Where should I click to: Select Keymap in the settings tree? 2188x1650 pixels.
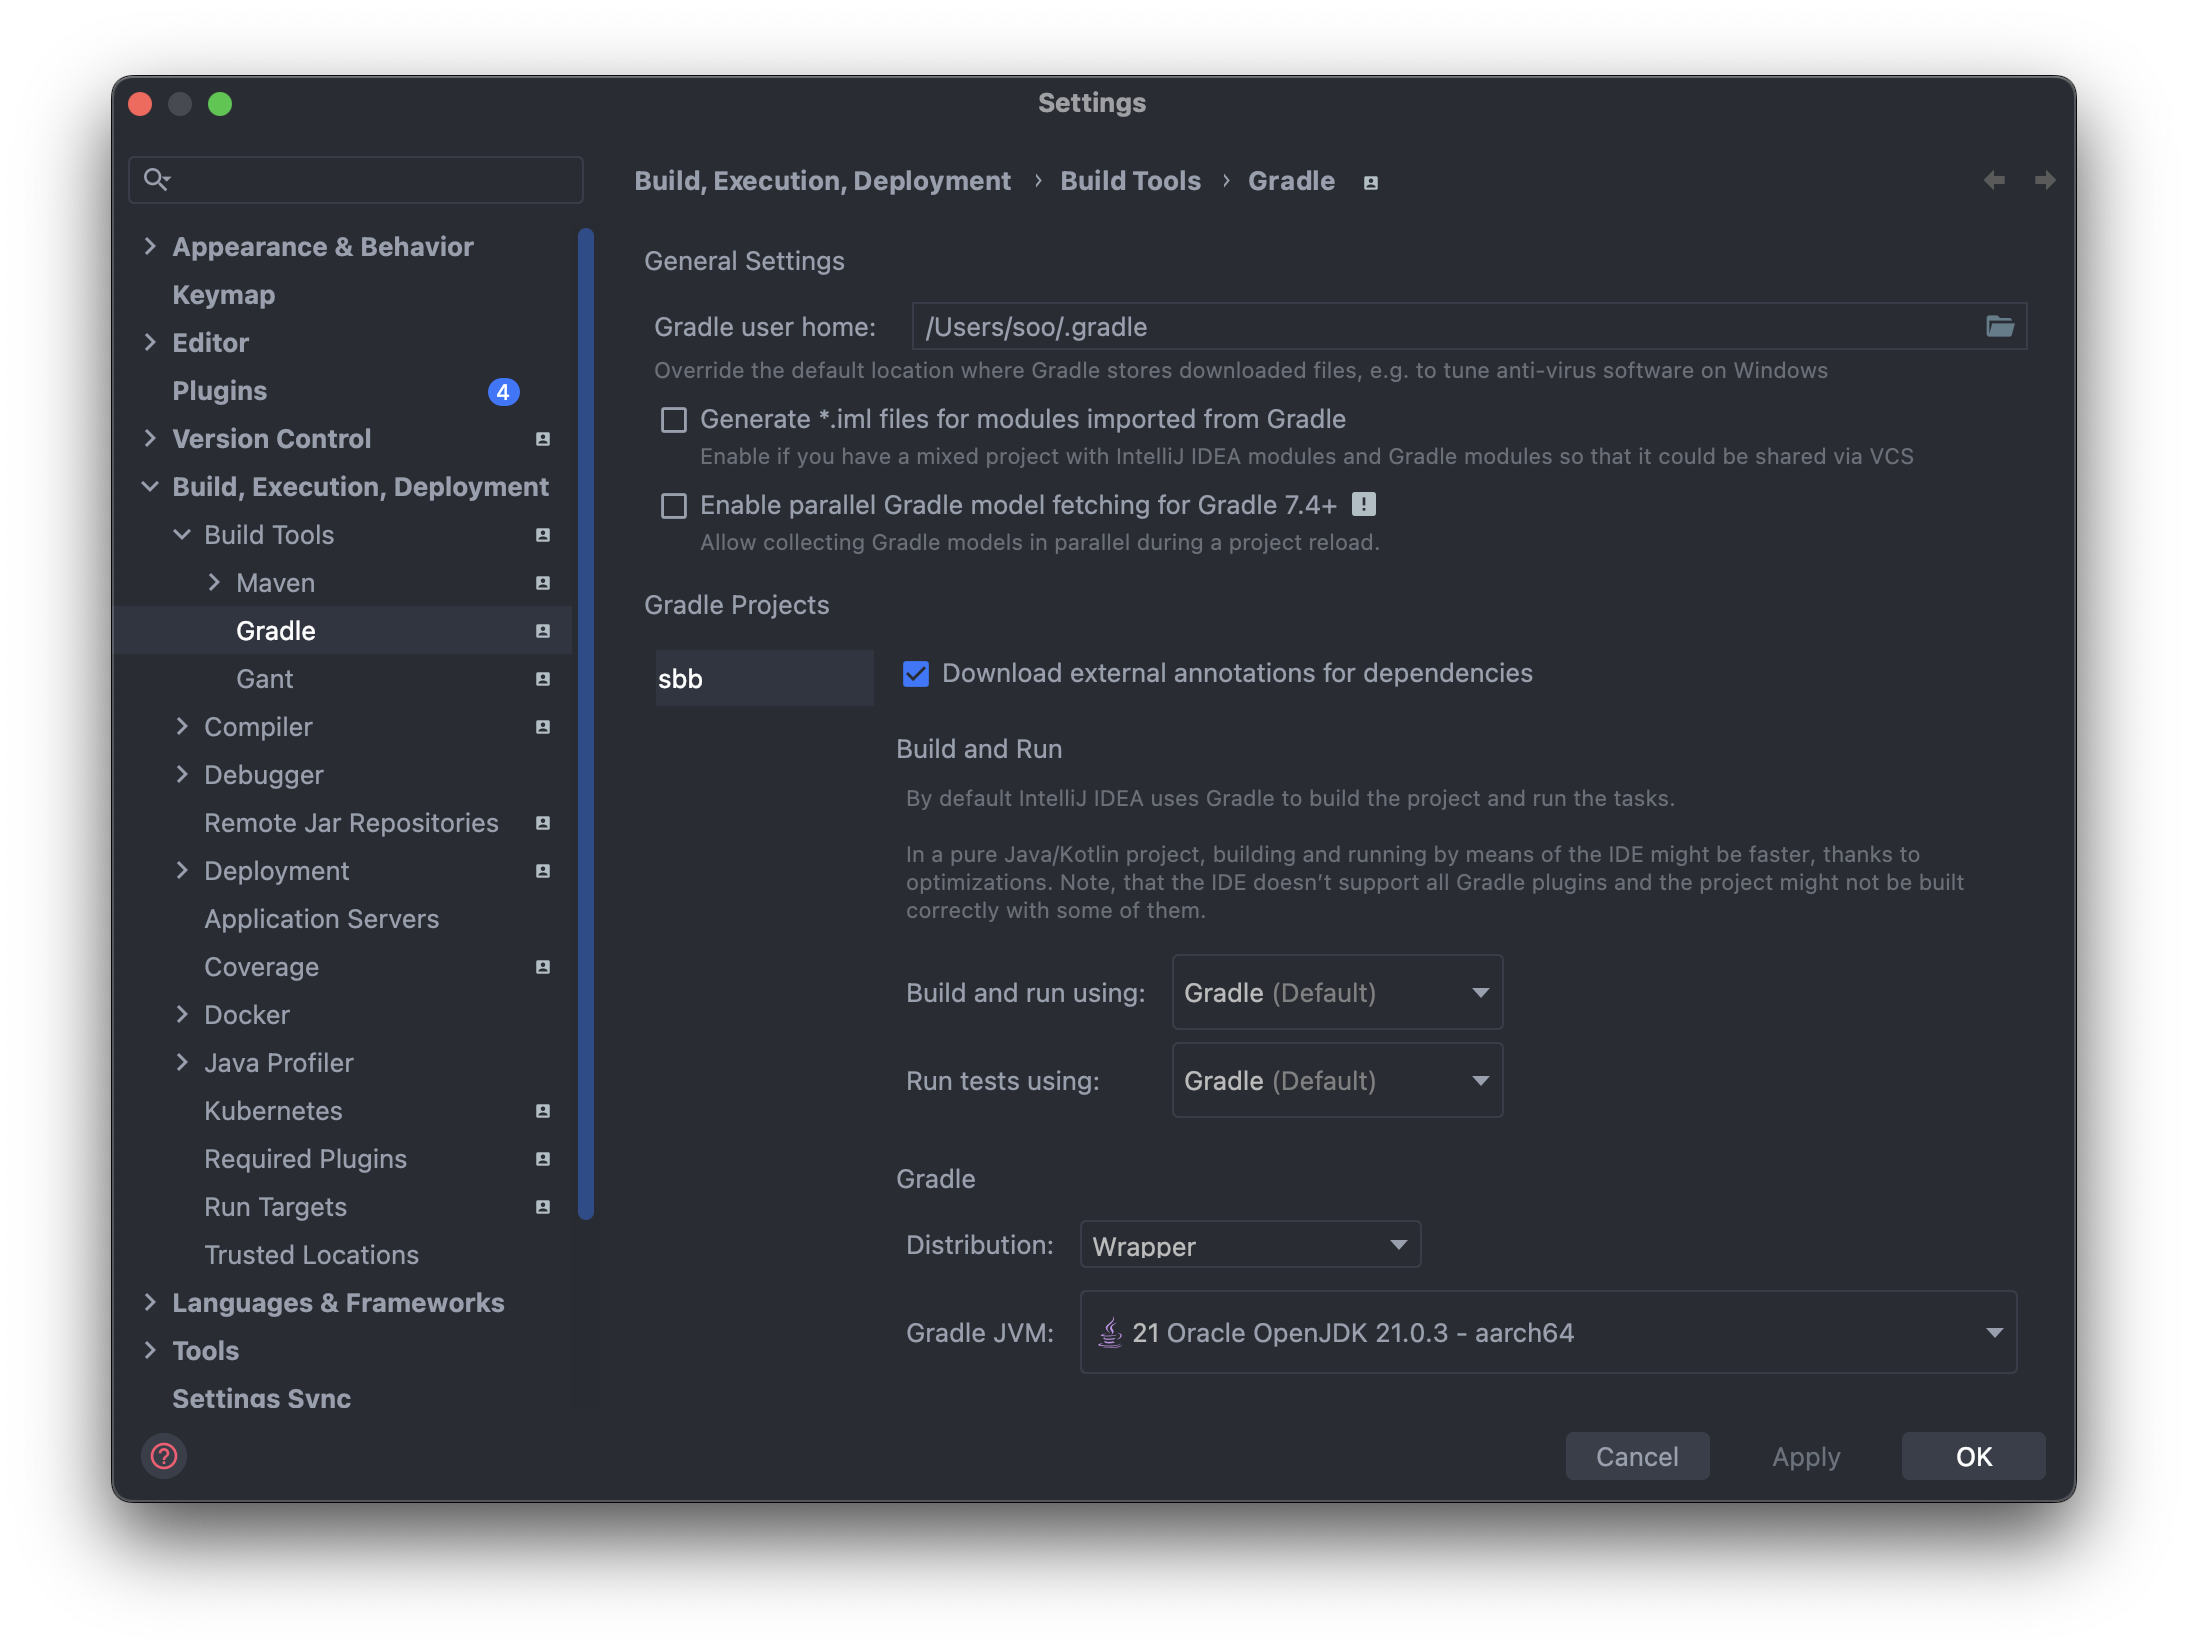pyautogui.click(x=223, y=295)
